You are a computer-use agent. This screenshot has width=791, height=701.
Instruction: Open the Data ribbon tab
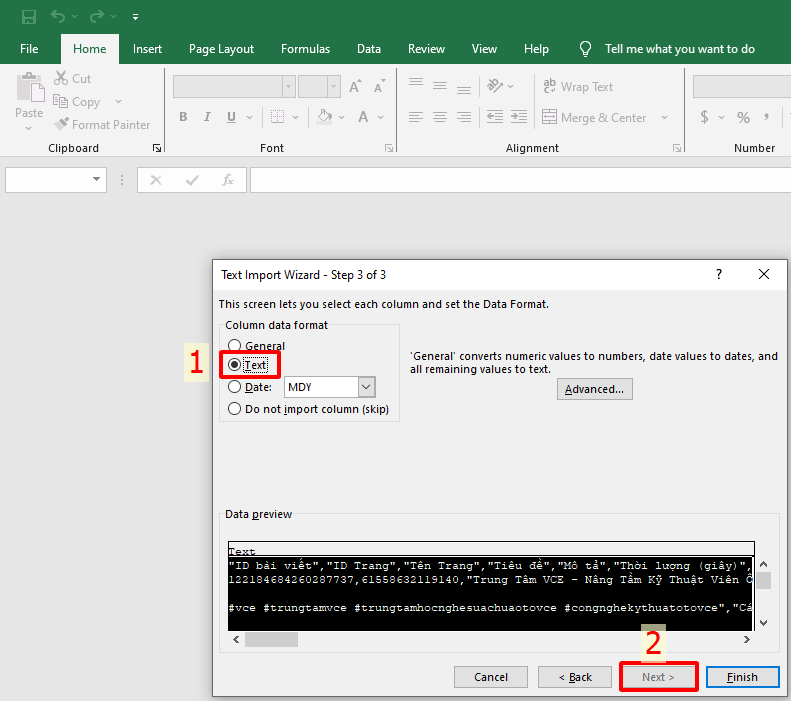[369, 49]
